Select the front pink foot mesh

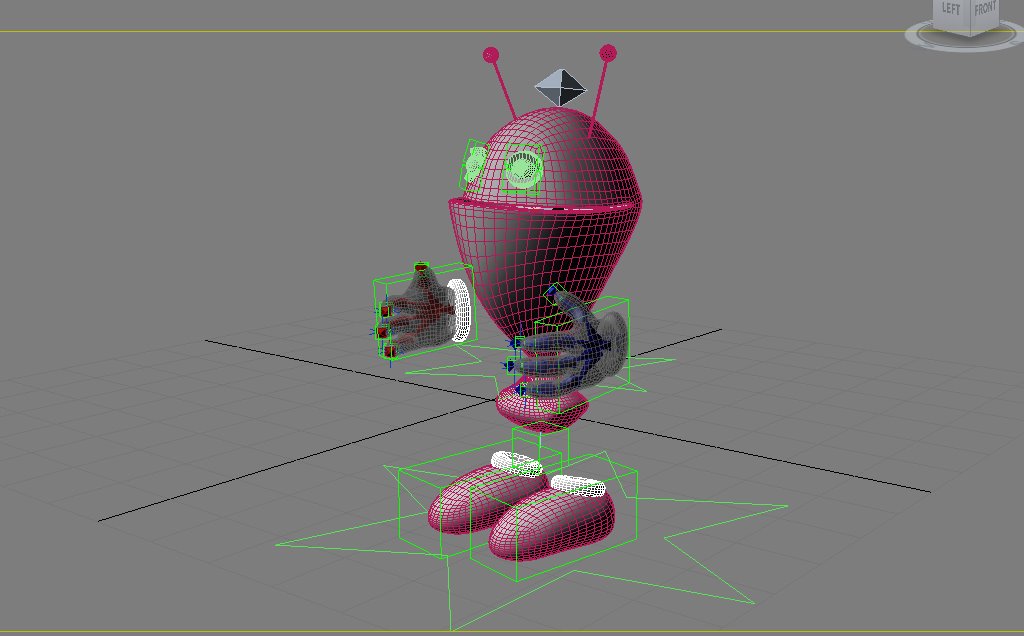pos(552,526)
